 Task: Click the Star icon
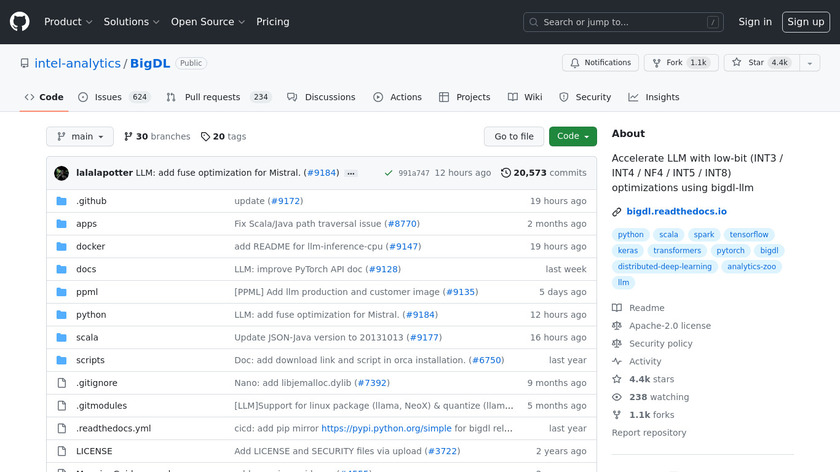(x=737, y=63)
